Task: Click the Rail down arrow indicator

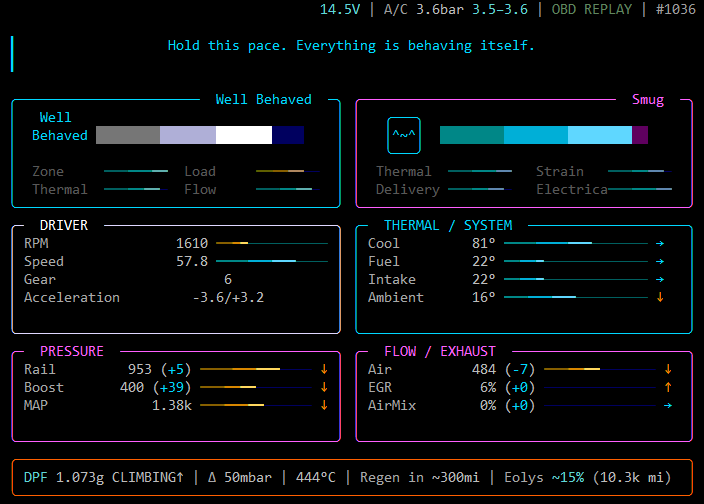Action: point(324,369)
